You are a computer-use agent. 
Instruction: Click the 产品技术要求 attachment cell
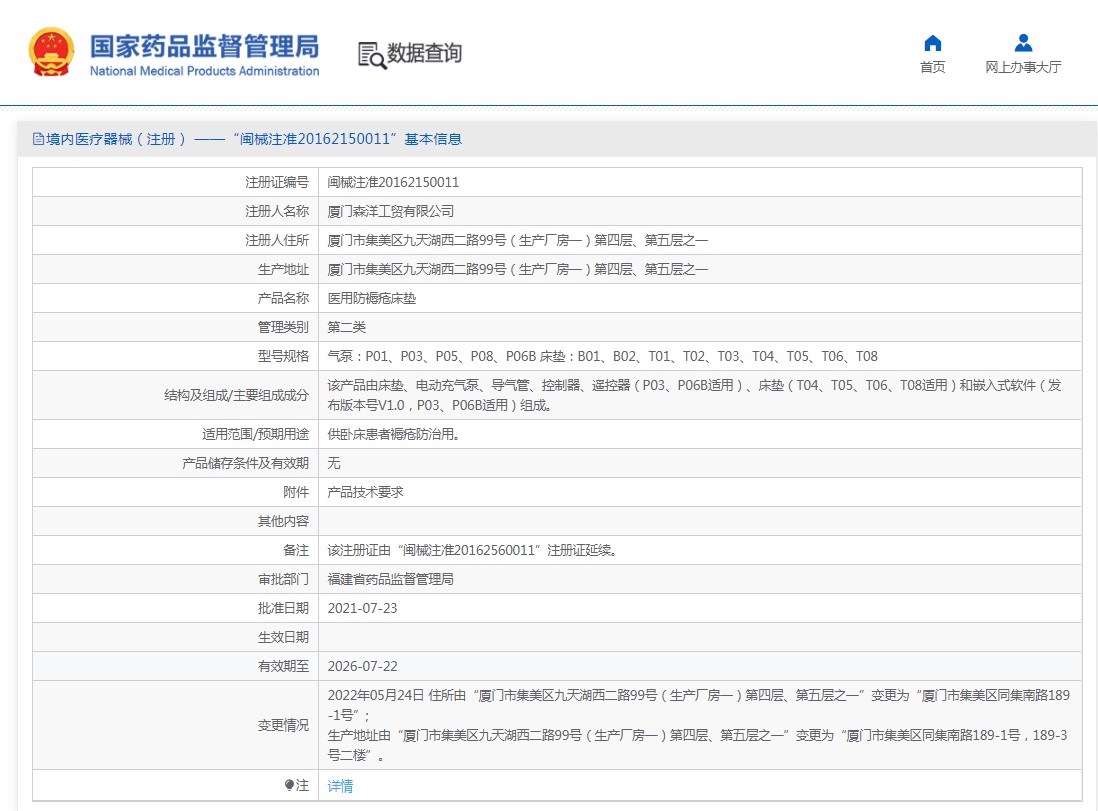pyautogui.click(x=366, y=493)
